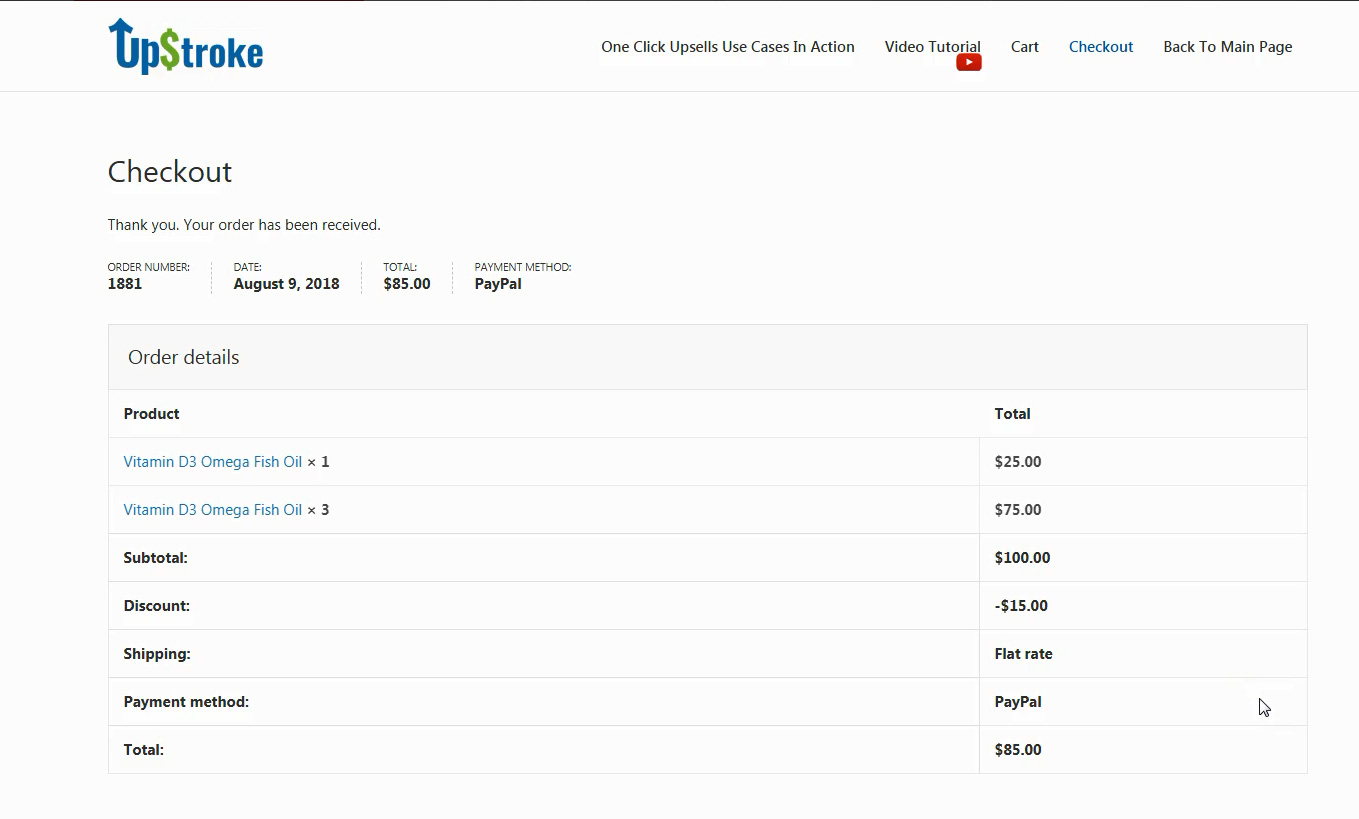Image resolution: width=1359 pixels, height=819 pixels.
Task: Click the date August 9, 2018
Action: click(286, 284)
